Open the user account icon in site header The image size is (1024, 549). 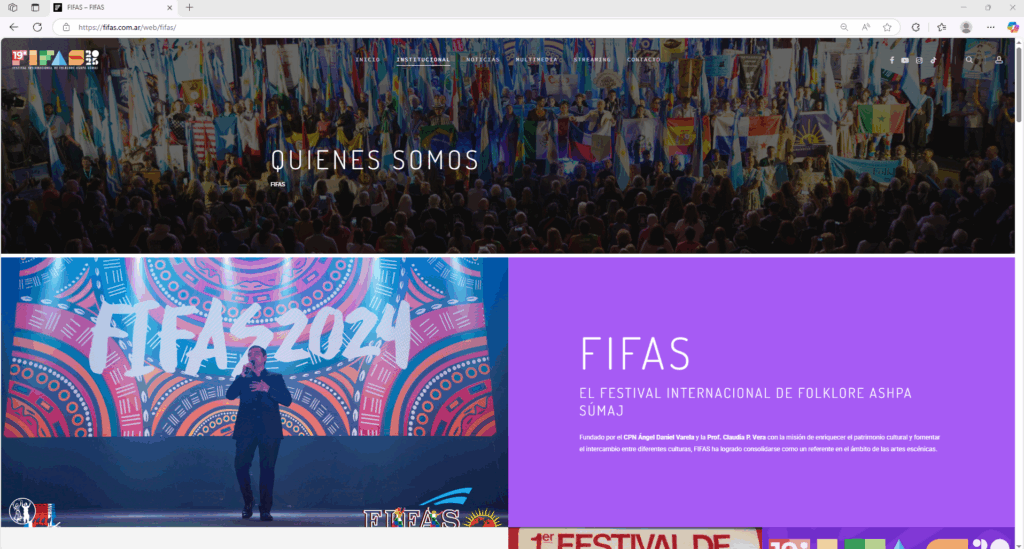click(999, 60)
